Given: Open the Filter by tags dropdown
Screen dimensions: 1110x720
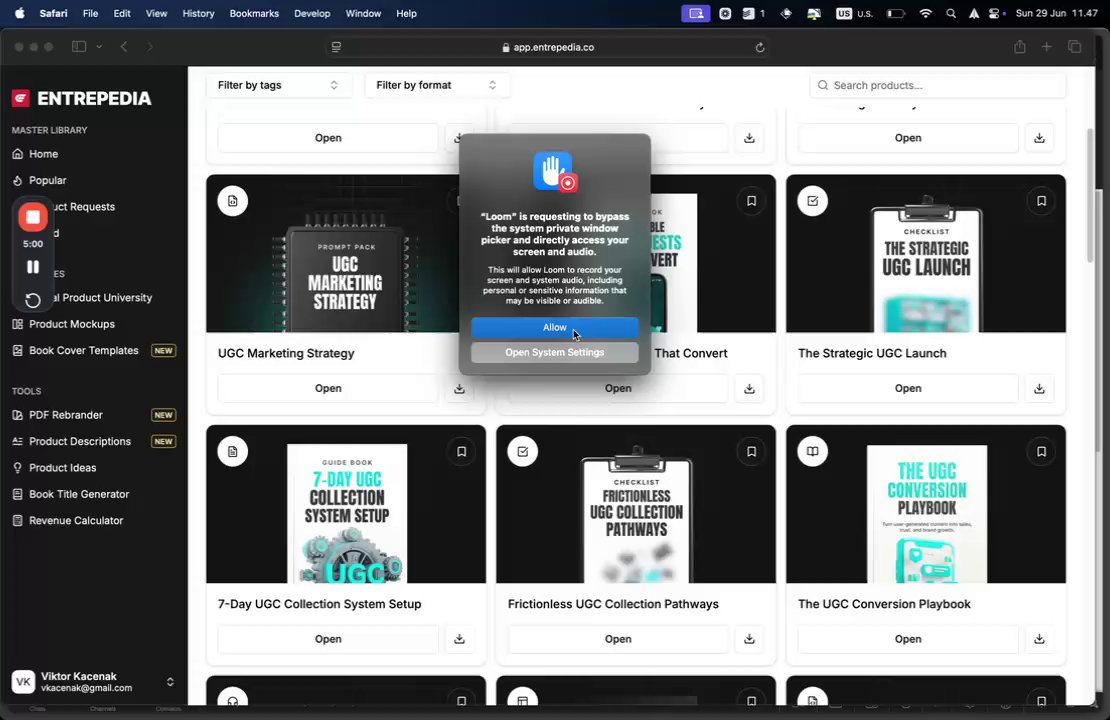Looking at the screenshot, I should [277, 85].
